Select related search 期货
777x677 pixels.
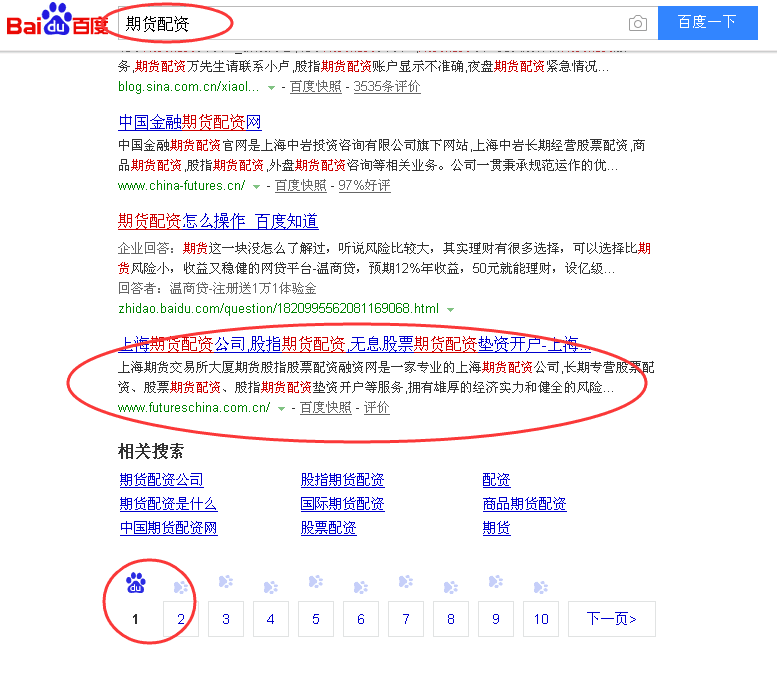[497, 528]
